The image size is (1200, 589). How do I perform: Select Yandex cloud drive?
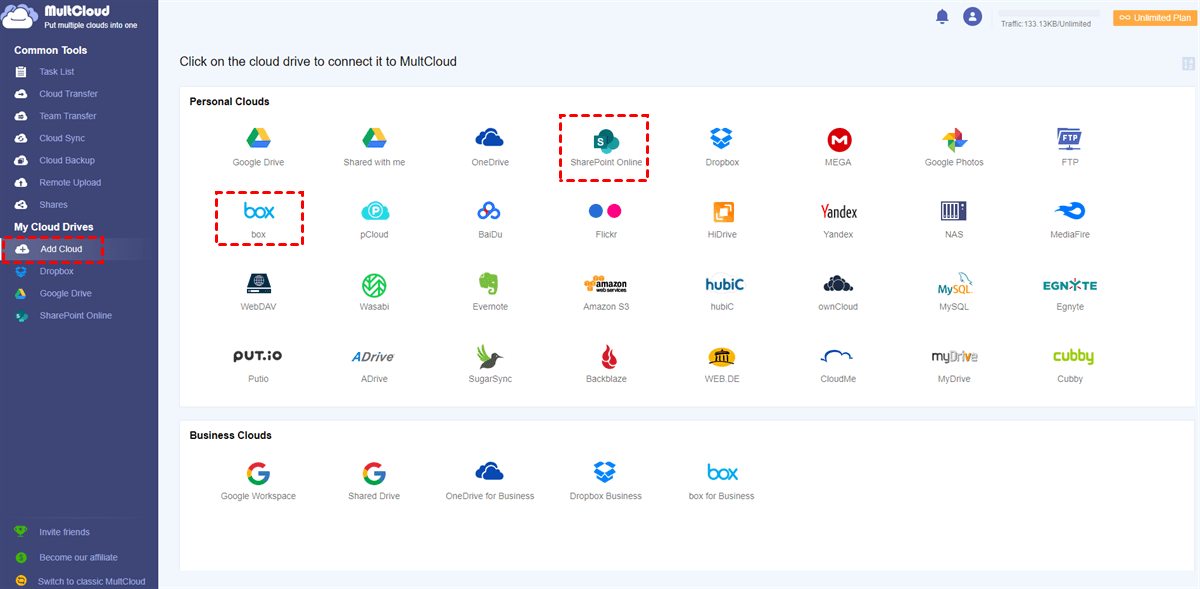tap(838, 219)
